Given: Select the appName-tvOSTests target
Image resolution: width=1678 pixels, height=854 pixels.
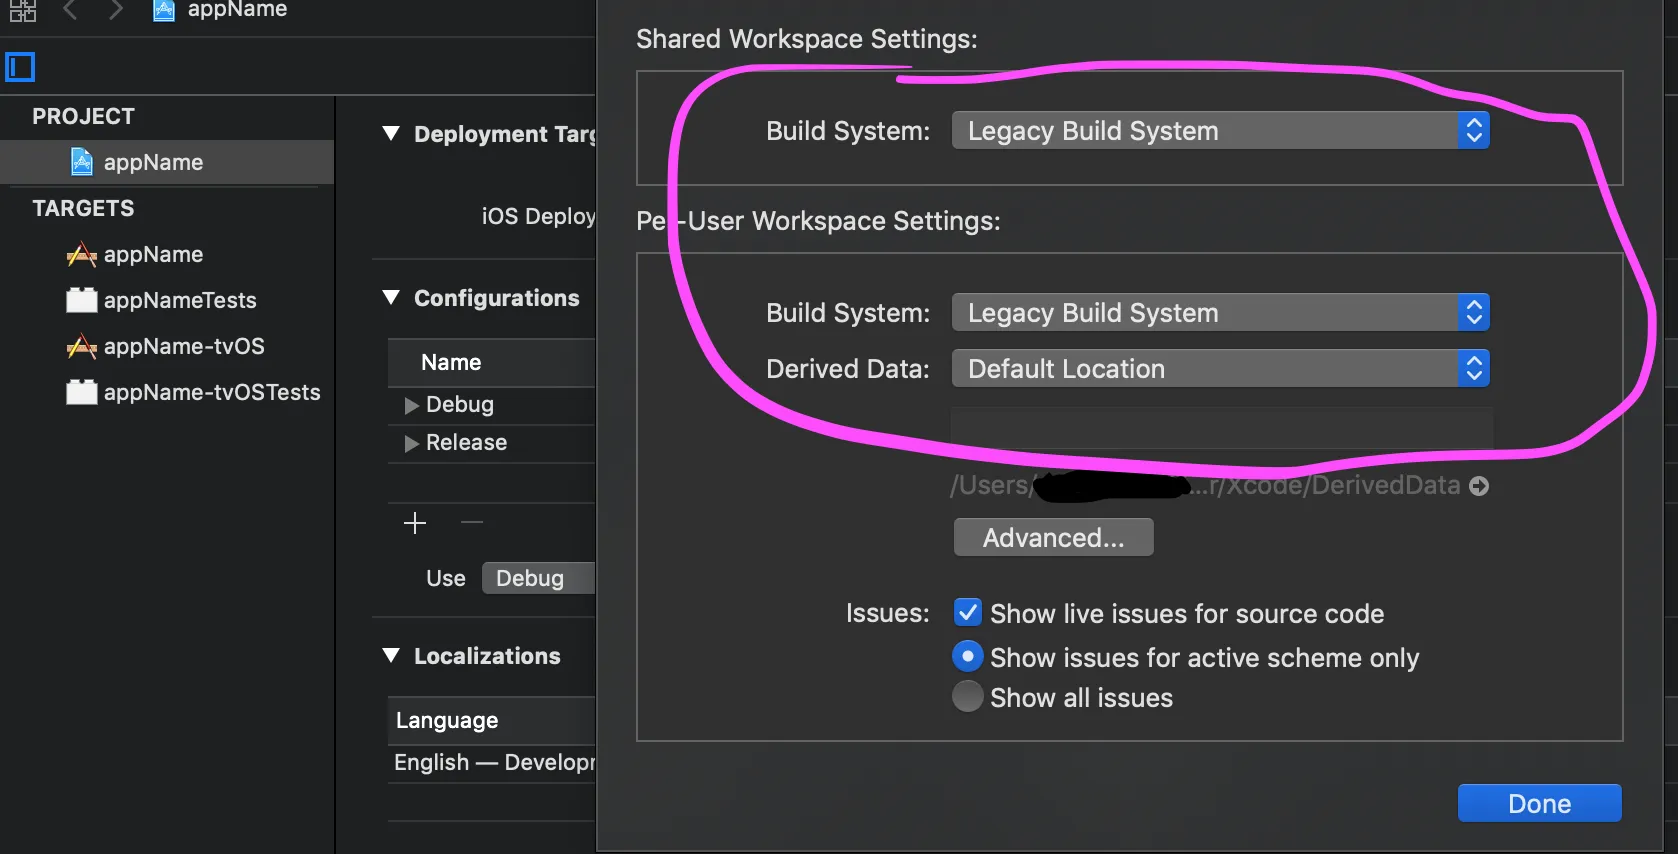Looking at the screenshot, I should pyautogui.click(x=211, y=392).
